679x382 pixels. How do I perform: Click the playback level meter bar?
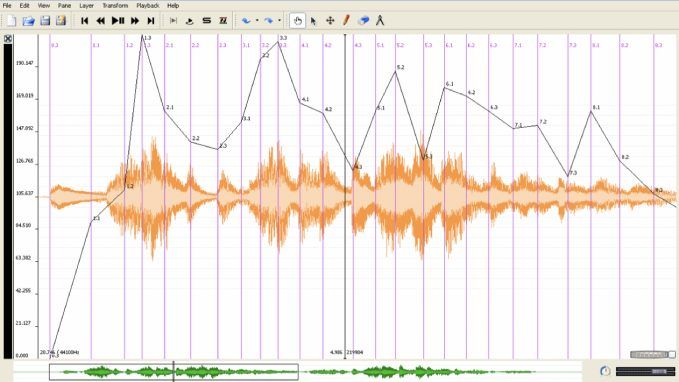[645, 371]
